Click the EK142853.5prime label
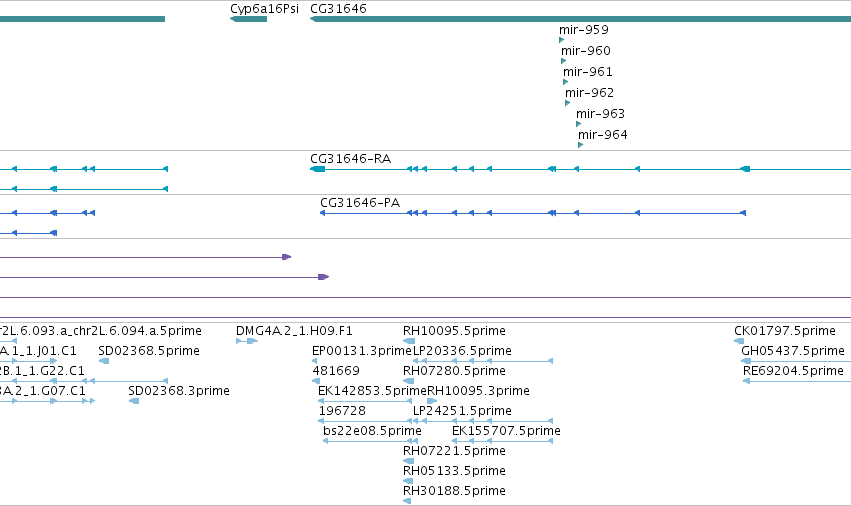The width and height of the screenshot is (851, 506). [372, 391]
